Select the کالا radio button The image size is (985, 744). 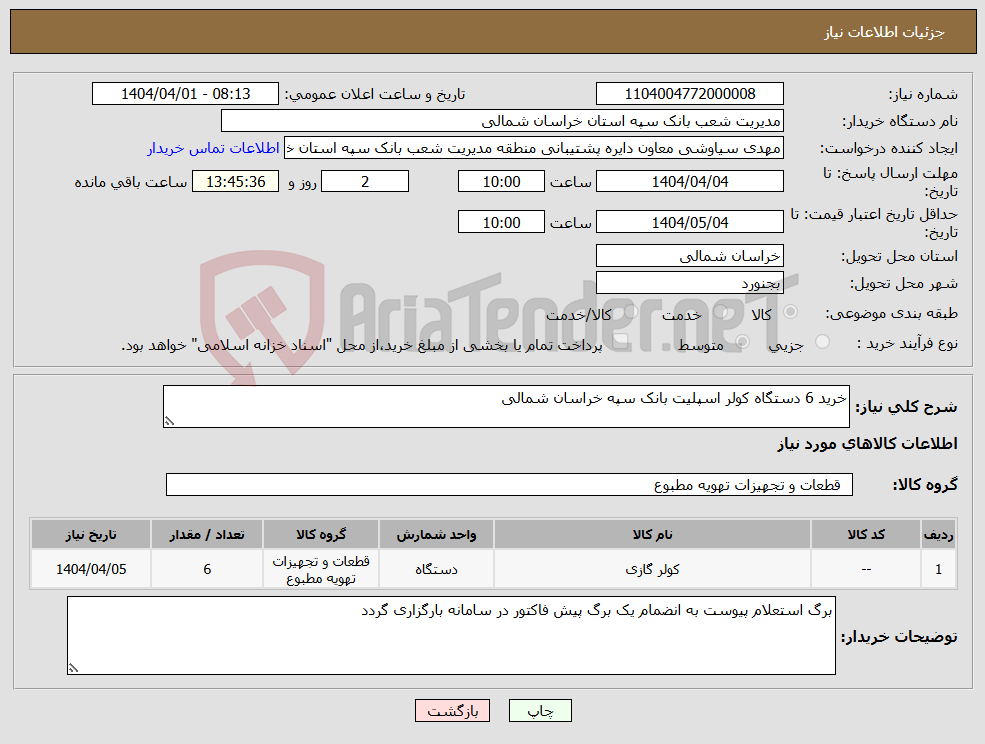pyautogui.click(x=790, y=312)
